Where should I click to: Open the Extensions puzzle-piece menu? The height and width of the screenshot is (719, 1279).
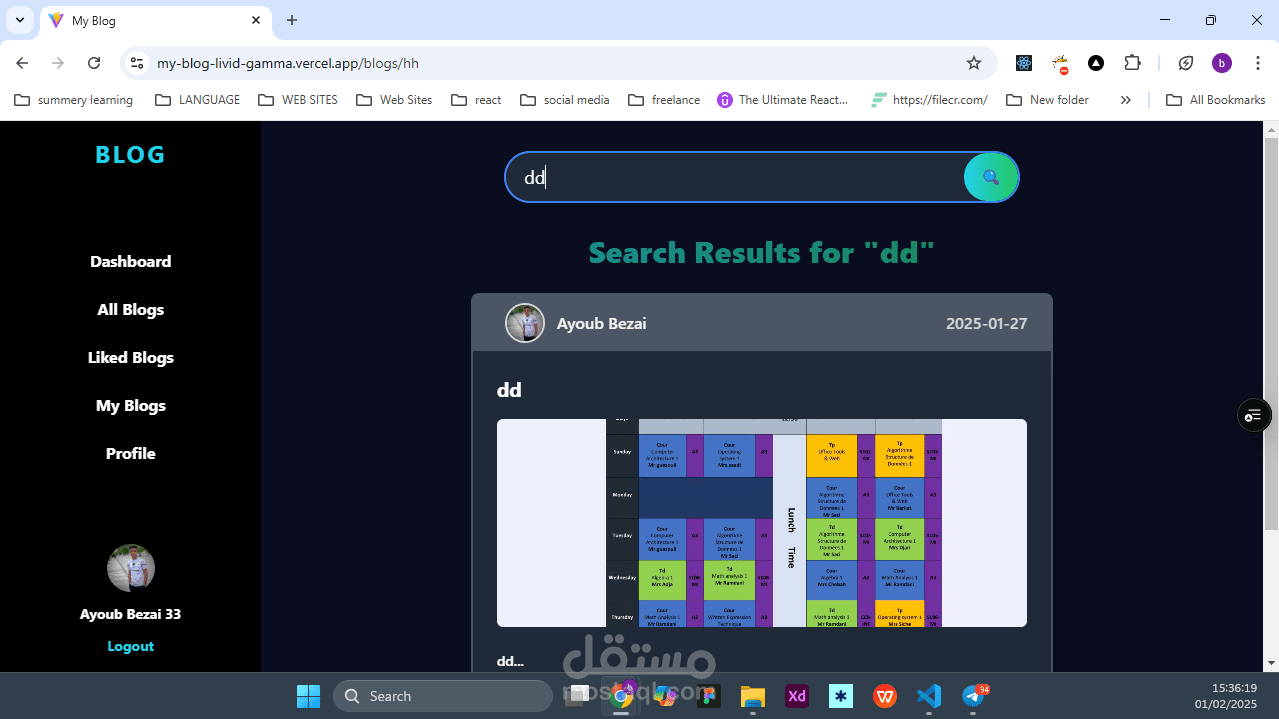1132,63
